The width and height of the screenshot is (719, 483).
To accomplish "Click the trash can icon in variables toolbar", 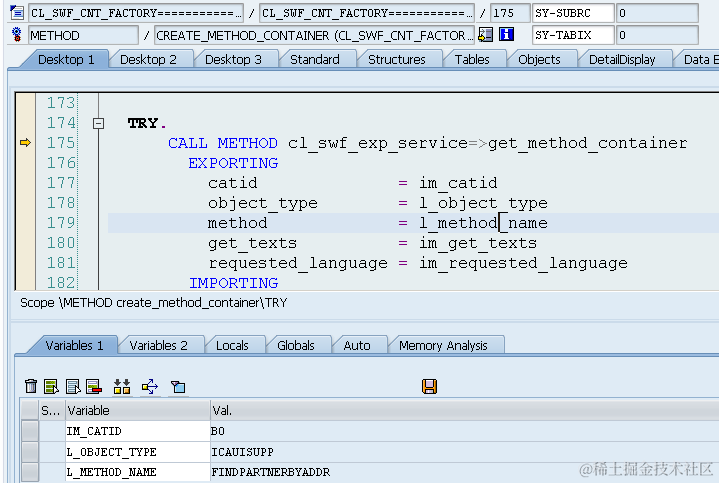I will pos(31,386).
